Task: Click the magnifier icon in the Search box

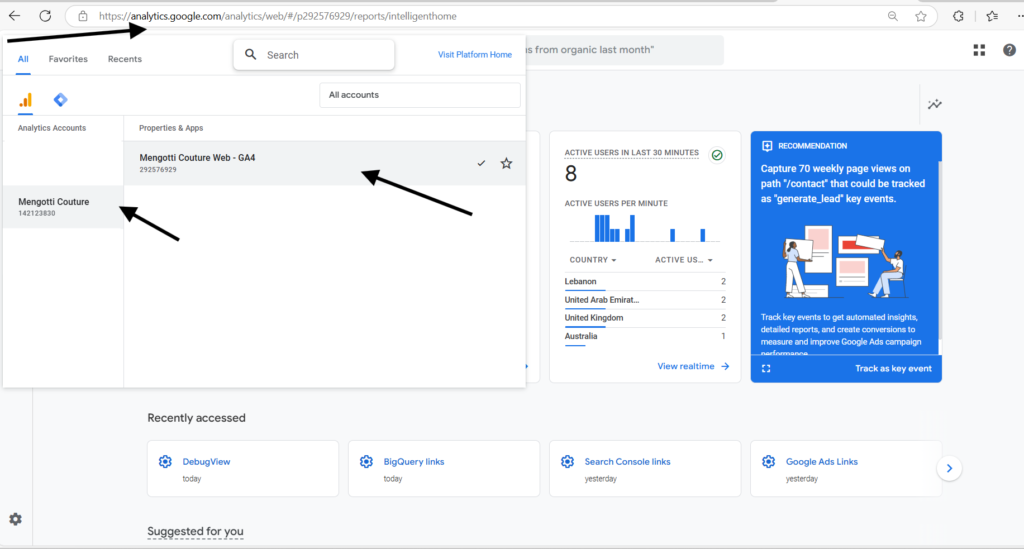Action: click(251, 55)
